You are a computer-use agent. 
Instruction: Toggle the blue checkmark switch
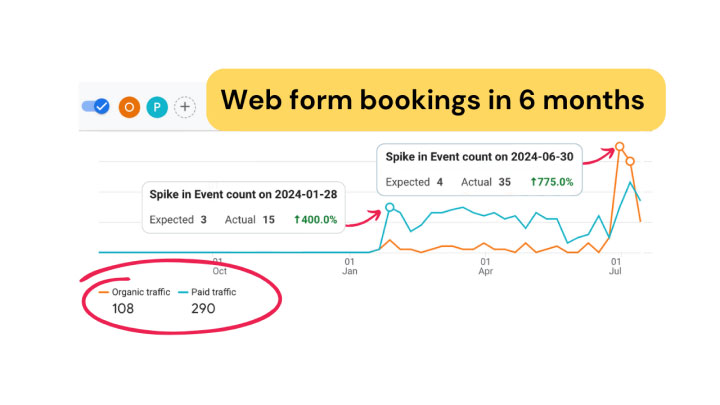coord(96,107)
